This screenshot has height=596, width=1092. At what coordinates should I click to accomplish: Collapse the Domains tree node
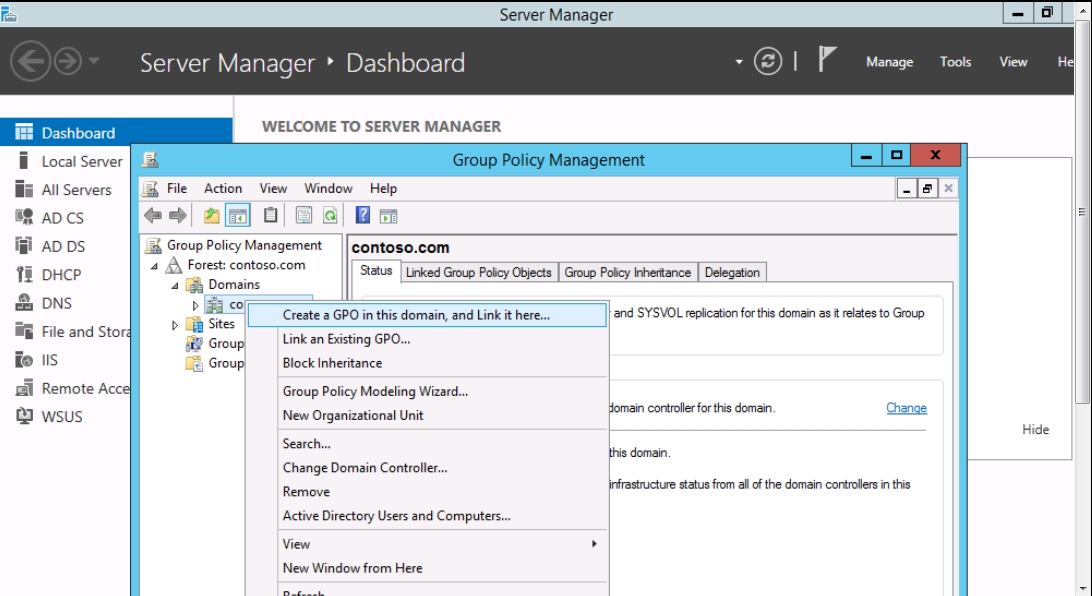pyautogui.click(x=176, y=285)
